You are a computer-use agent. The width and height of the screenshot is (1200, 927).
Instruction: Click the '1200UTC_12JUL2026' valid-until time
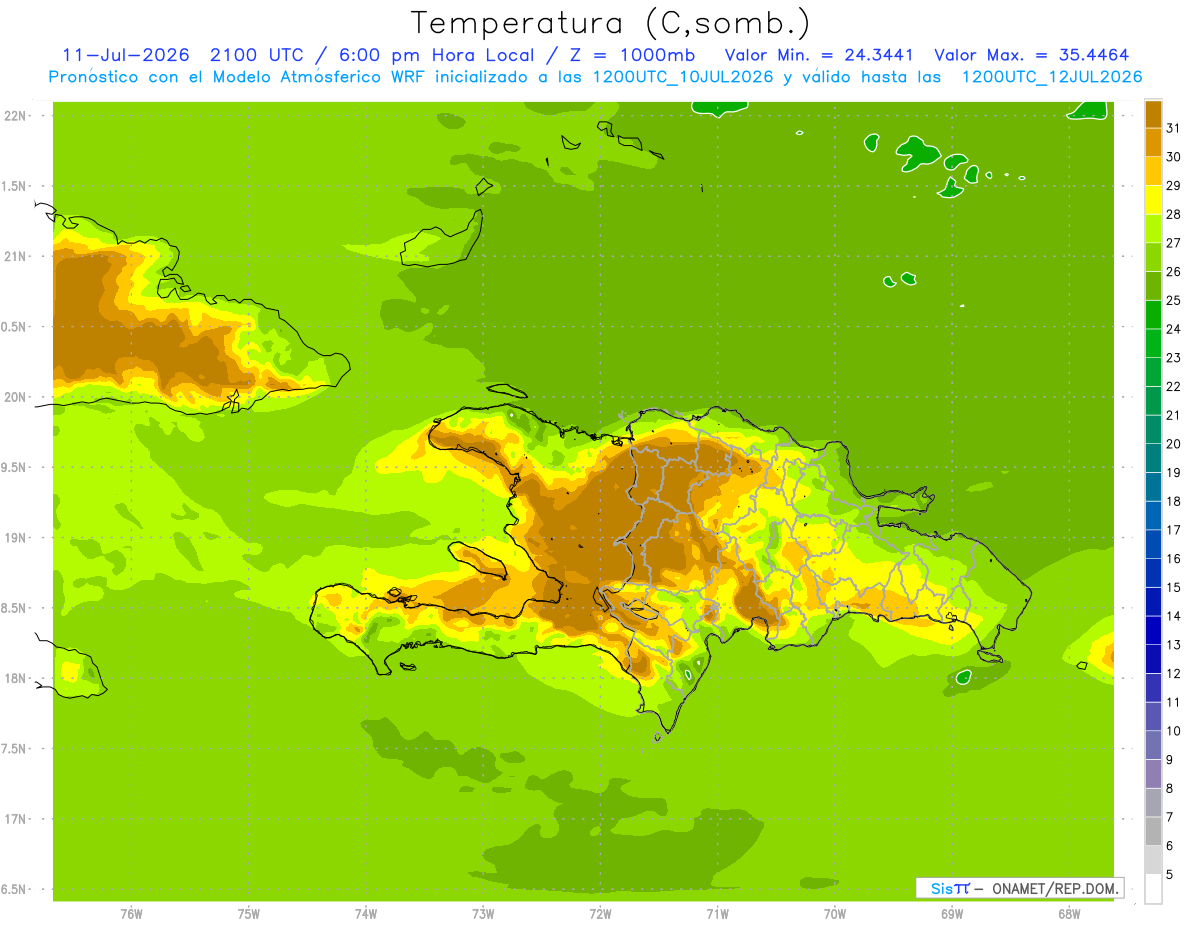coord(1052,77)
